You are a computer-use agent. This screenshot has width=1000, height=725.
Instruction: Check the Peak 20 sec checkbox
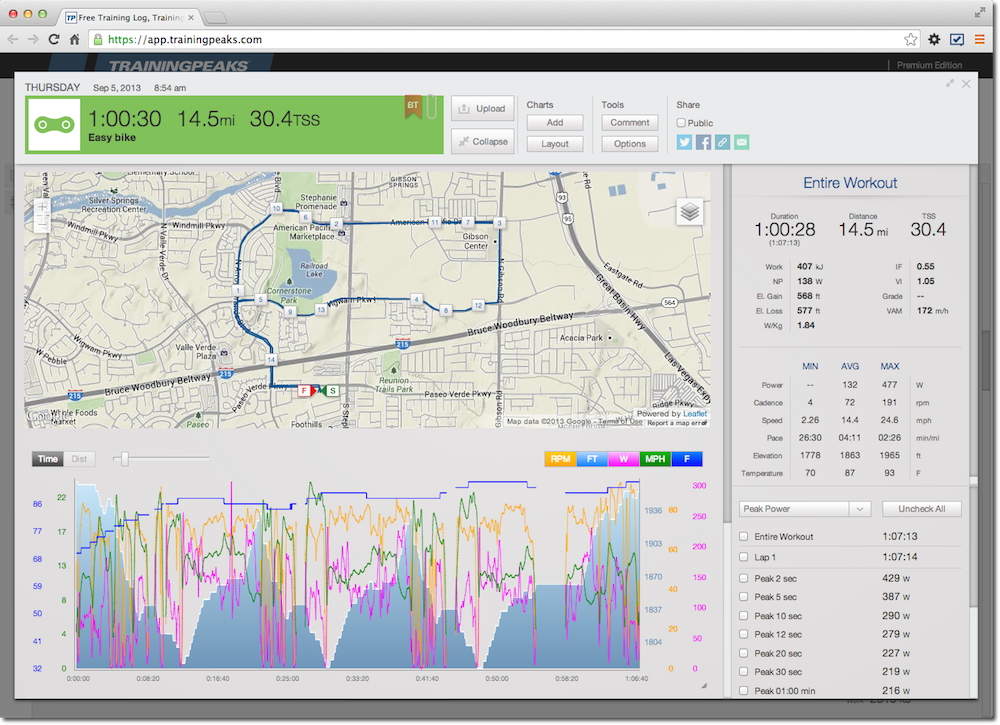pos(744,653)
